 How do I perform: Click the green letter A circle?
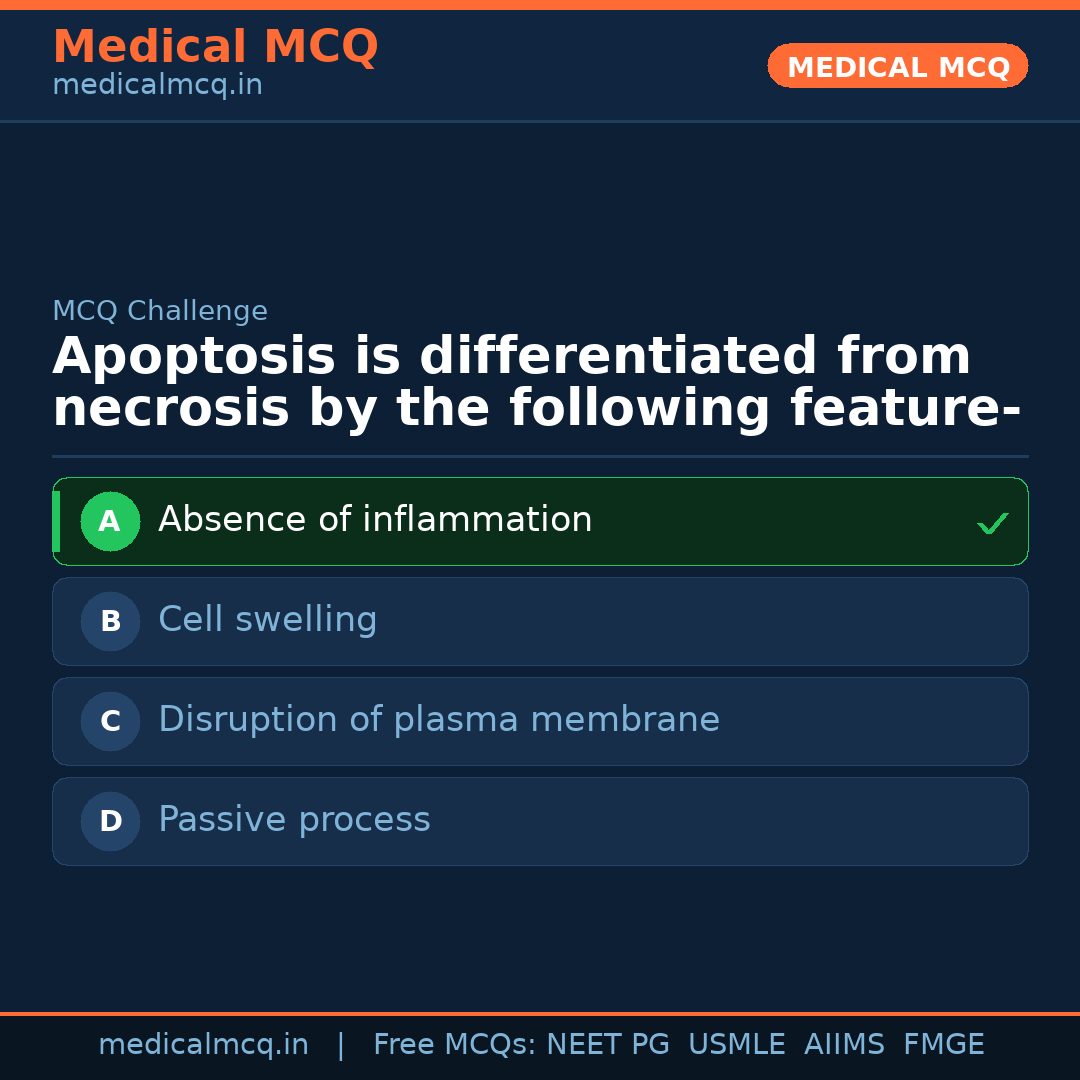pos(110,521)
